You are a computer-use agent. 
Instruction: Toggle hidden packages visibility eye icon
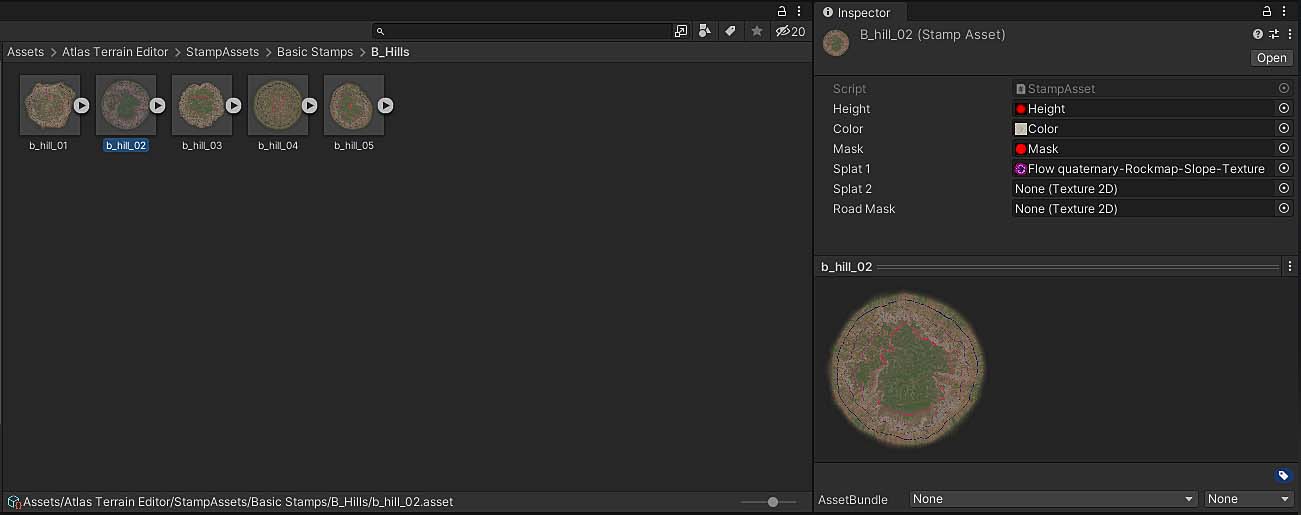(790, 31)
